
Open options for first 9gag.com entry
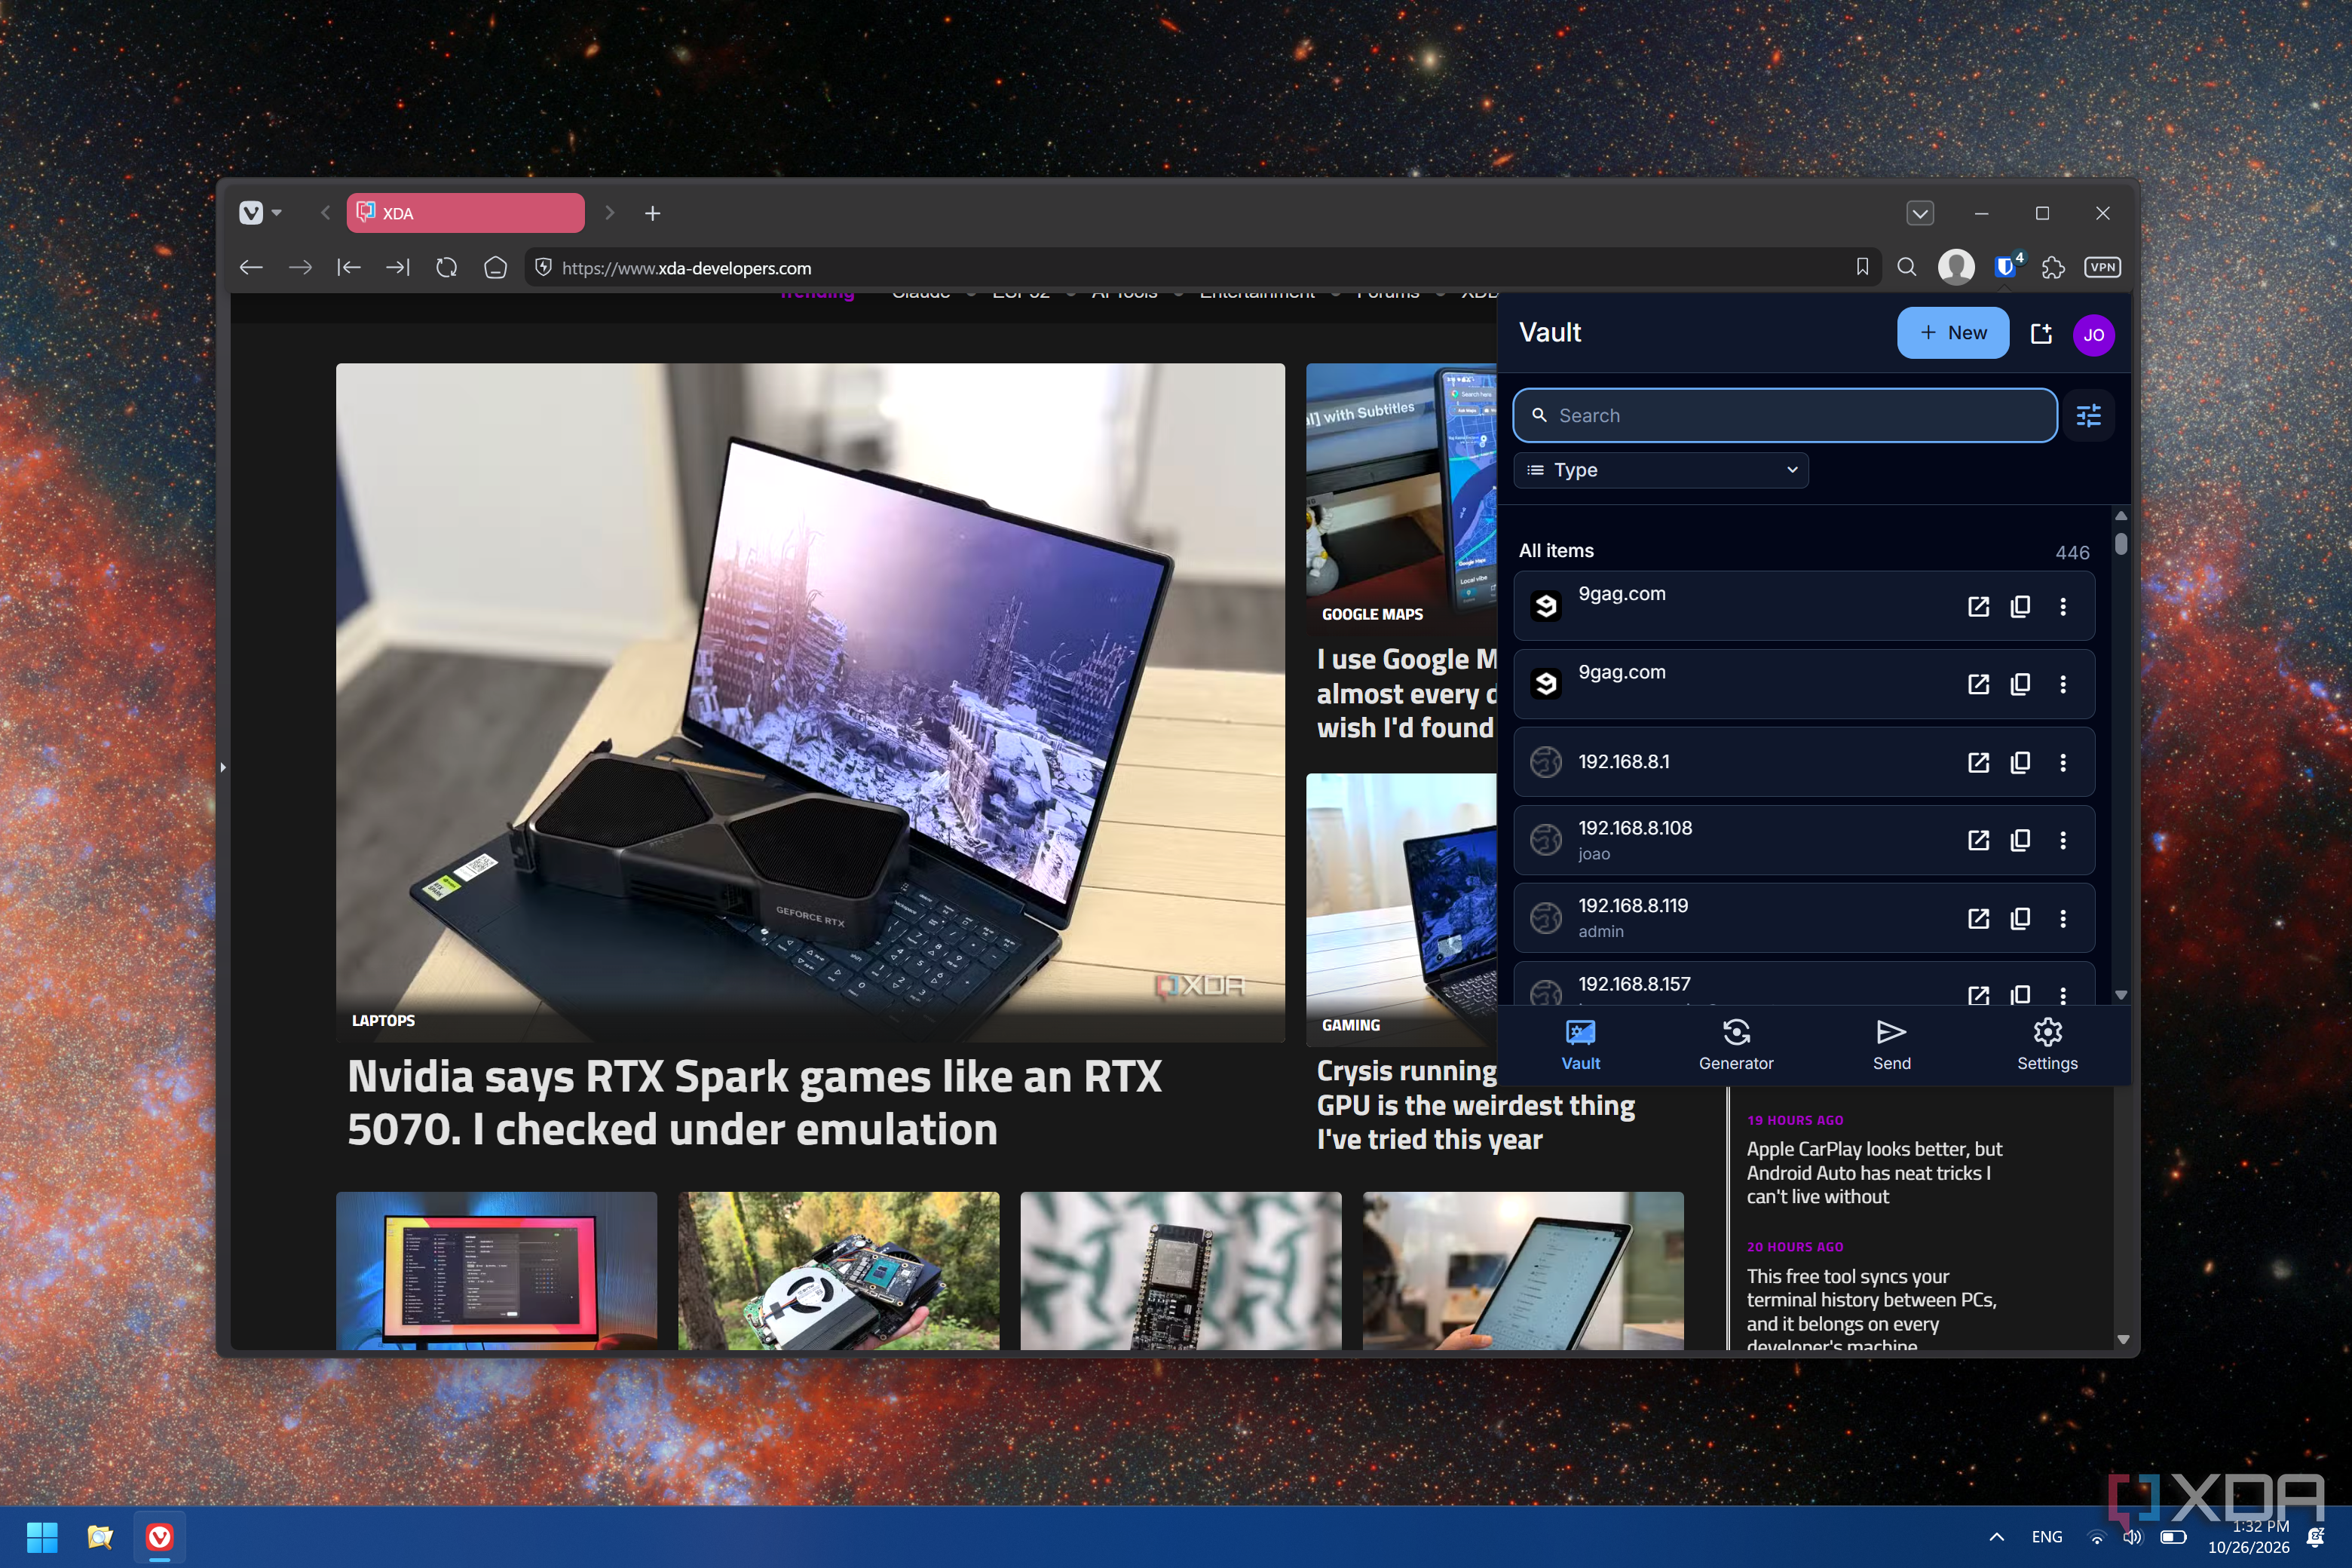tap(2062, 606)
